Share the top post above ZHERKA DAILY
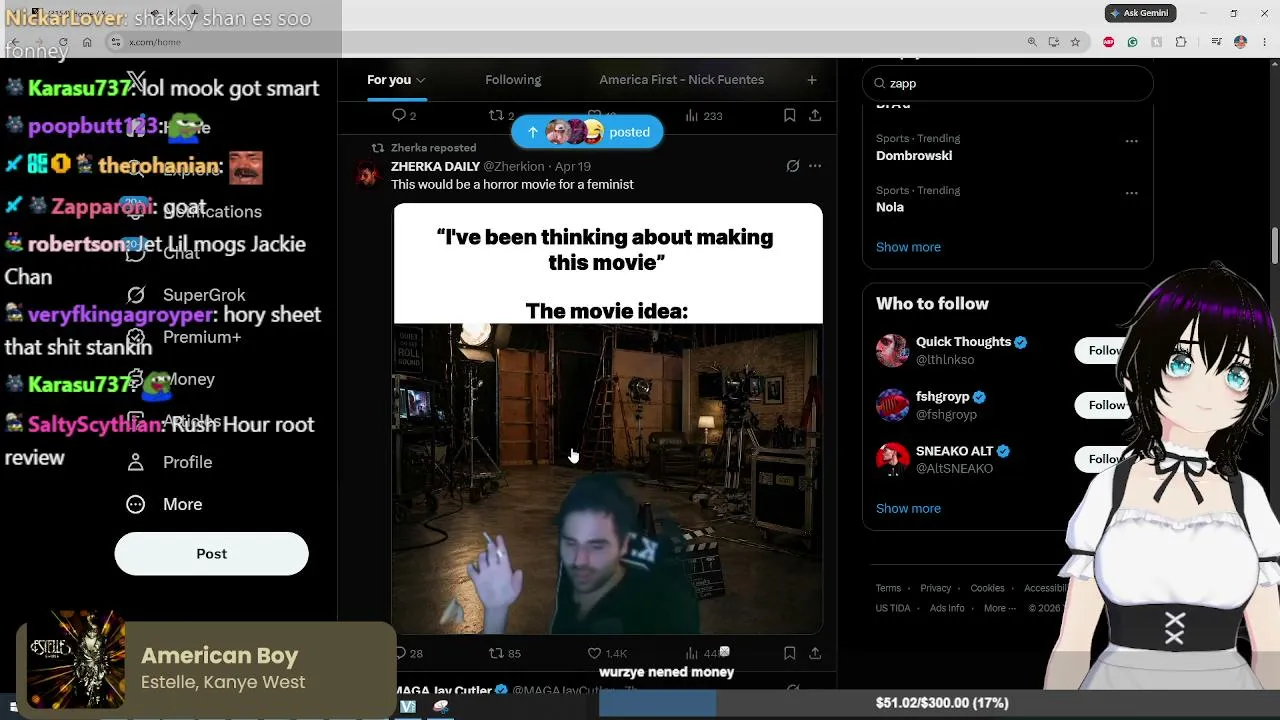The width and height of the screenshot is (1280, 720). 815,116
